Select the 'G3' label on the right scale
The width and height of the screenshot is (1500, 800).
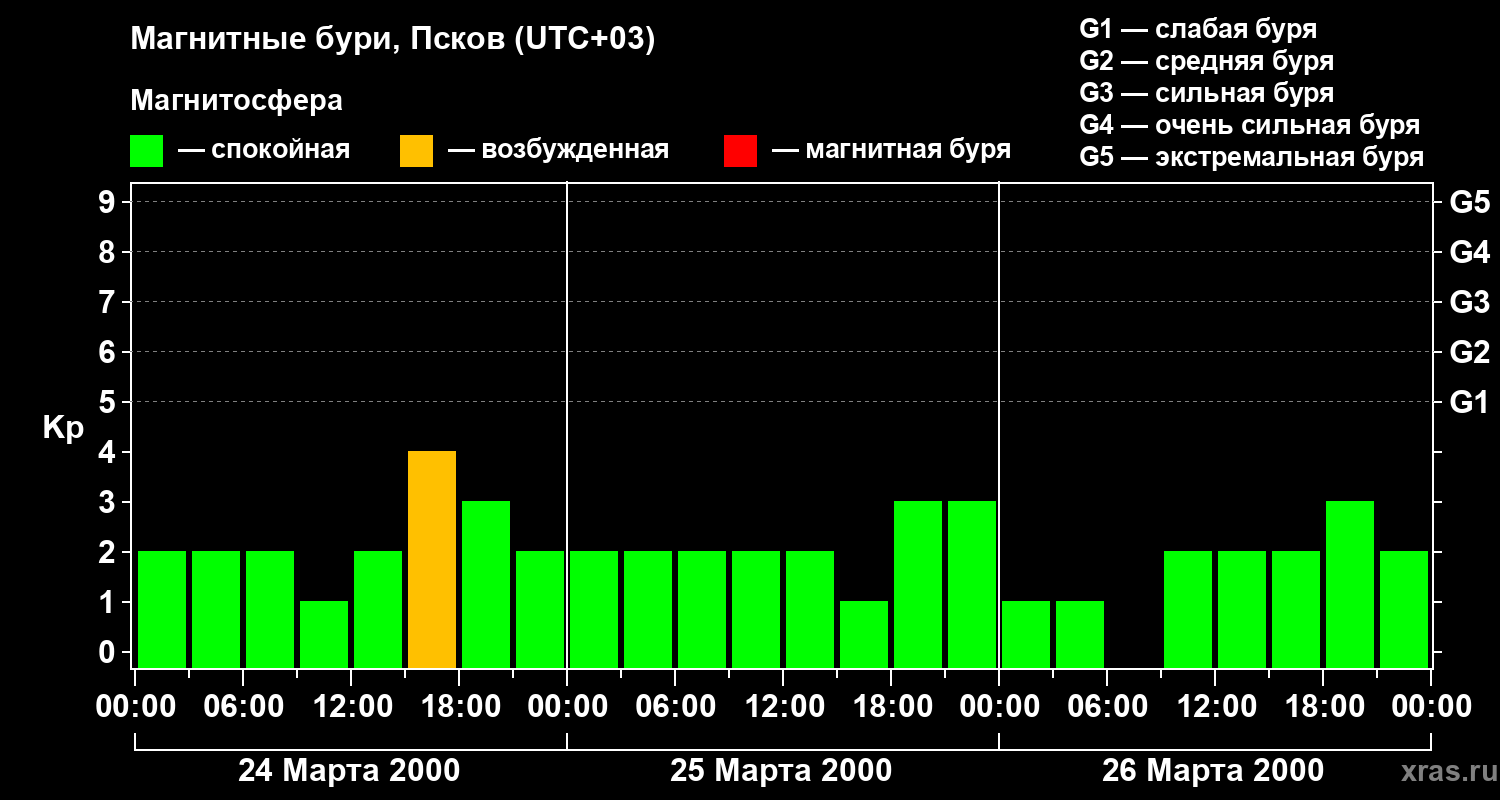(x=1469, y=302)
